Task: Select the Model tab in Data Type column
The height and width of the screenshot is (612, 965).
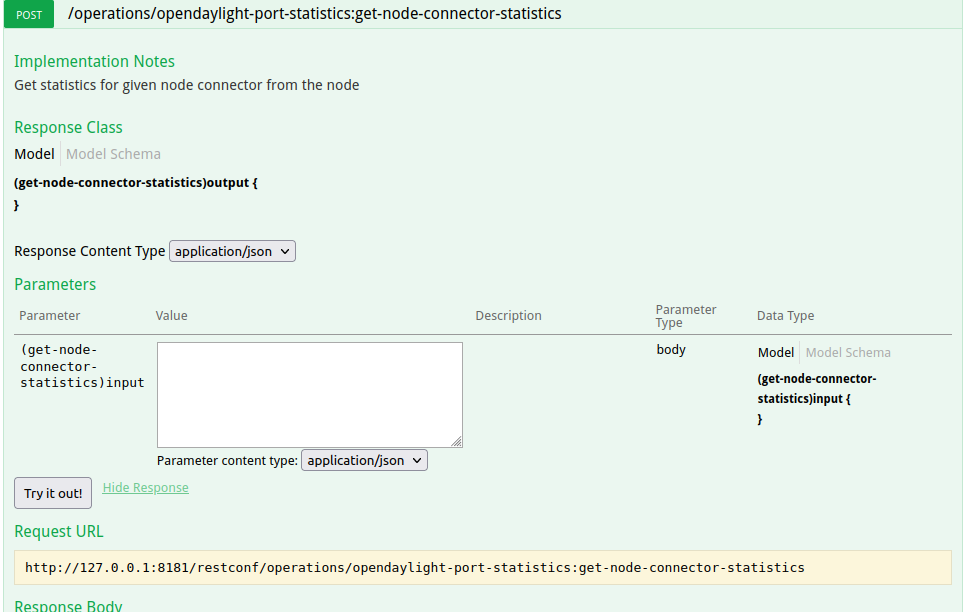Action: [775, 352]
